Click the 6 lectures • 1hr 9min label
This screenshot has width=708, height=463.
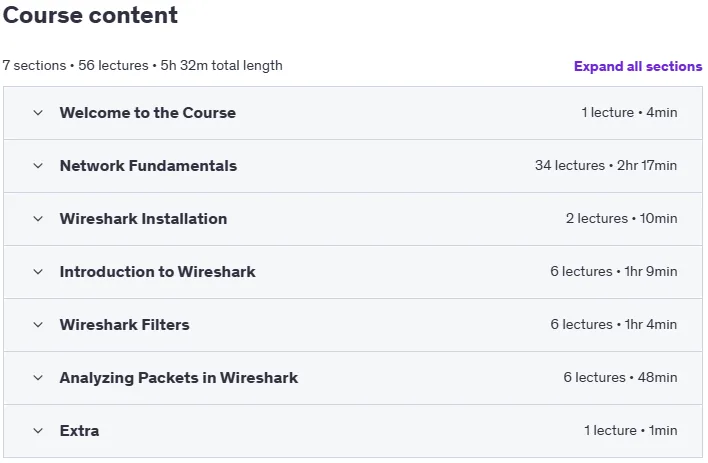tap(614, 271)
